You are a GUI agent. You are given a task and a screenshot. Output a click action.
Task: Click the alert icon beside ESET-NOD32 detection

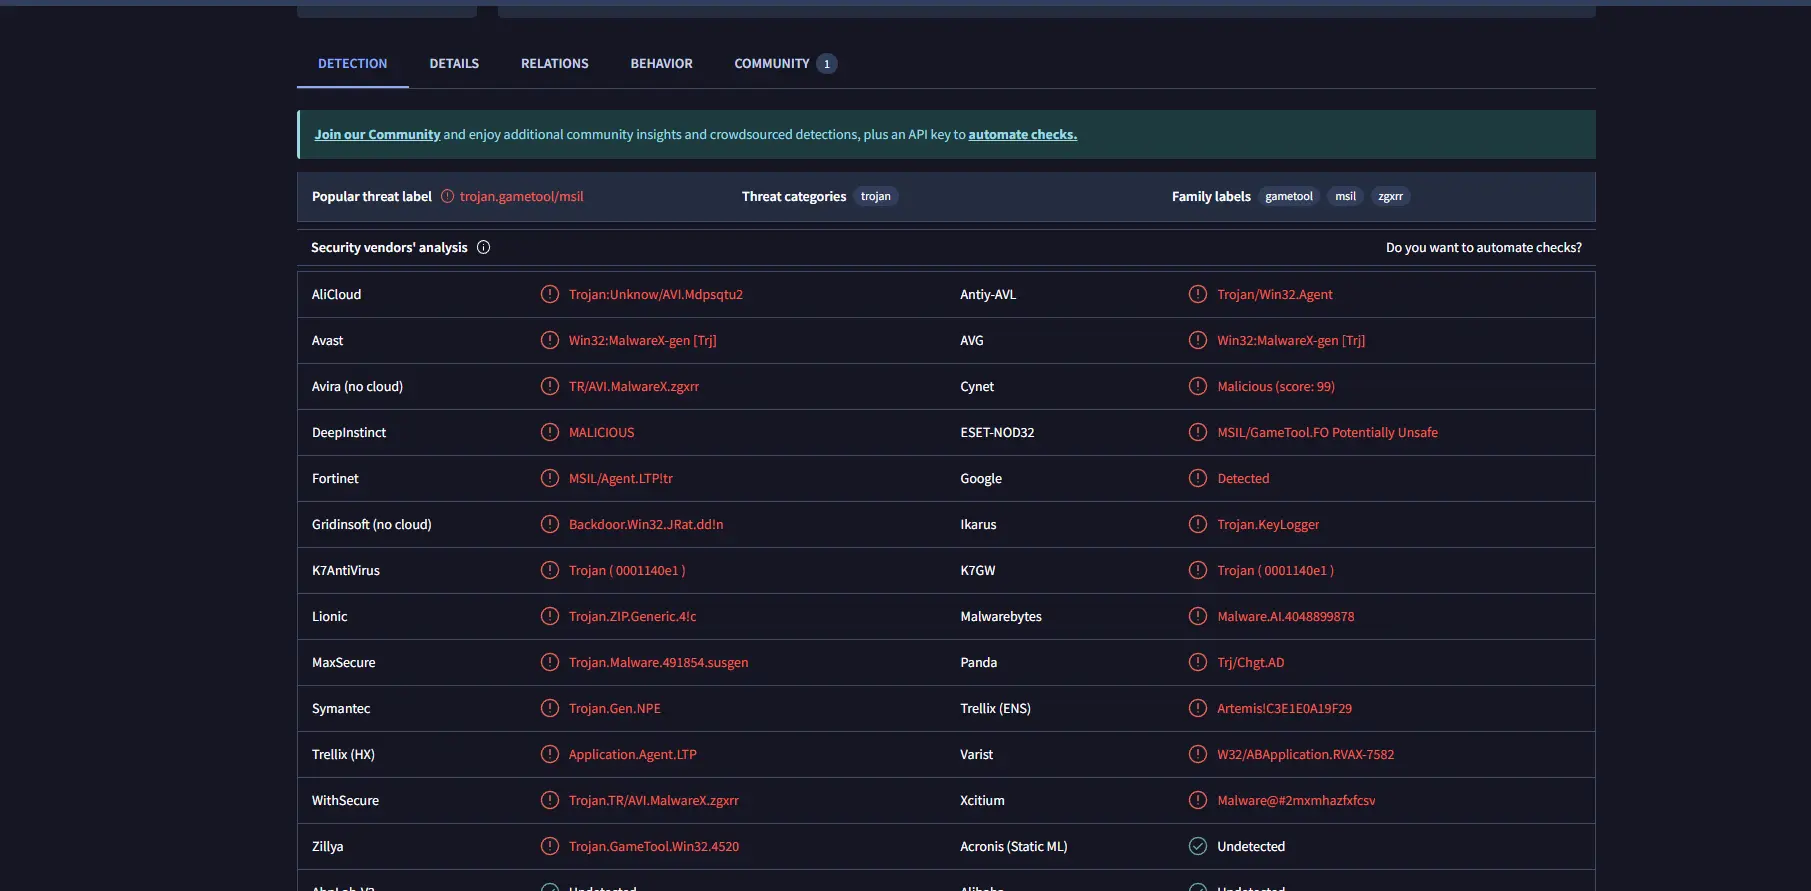point(1197,432)
